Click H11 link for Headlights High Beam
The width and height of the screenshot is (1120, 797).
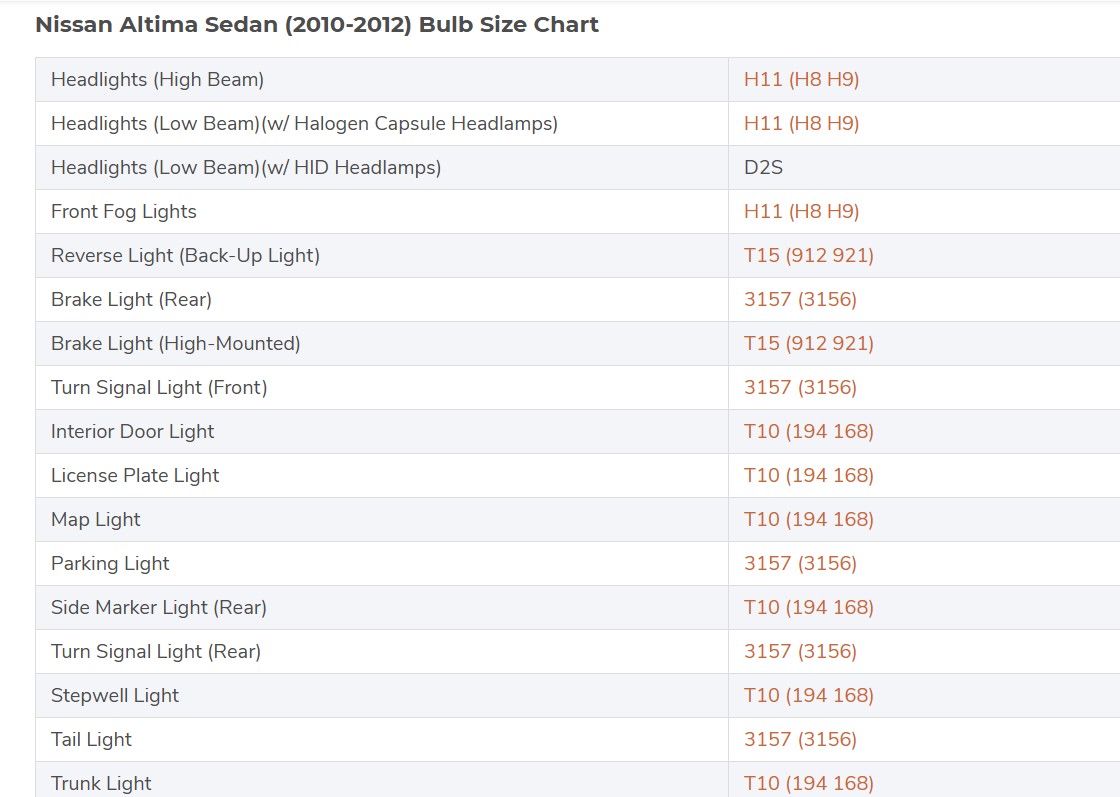point(801,80)
